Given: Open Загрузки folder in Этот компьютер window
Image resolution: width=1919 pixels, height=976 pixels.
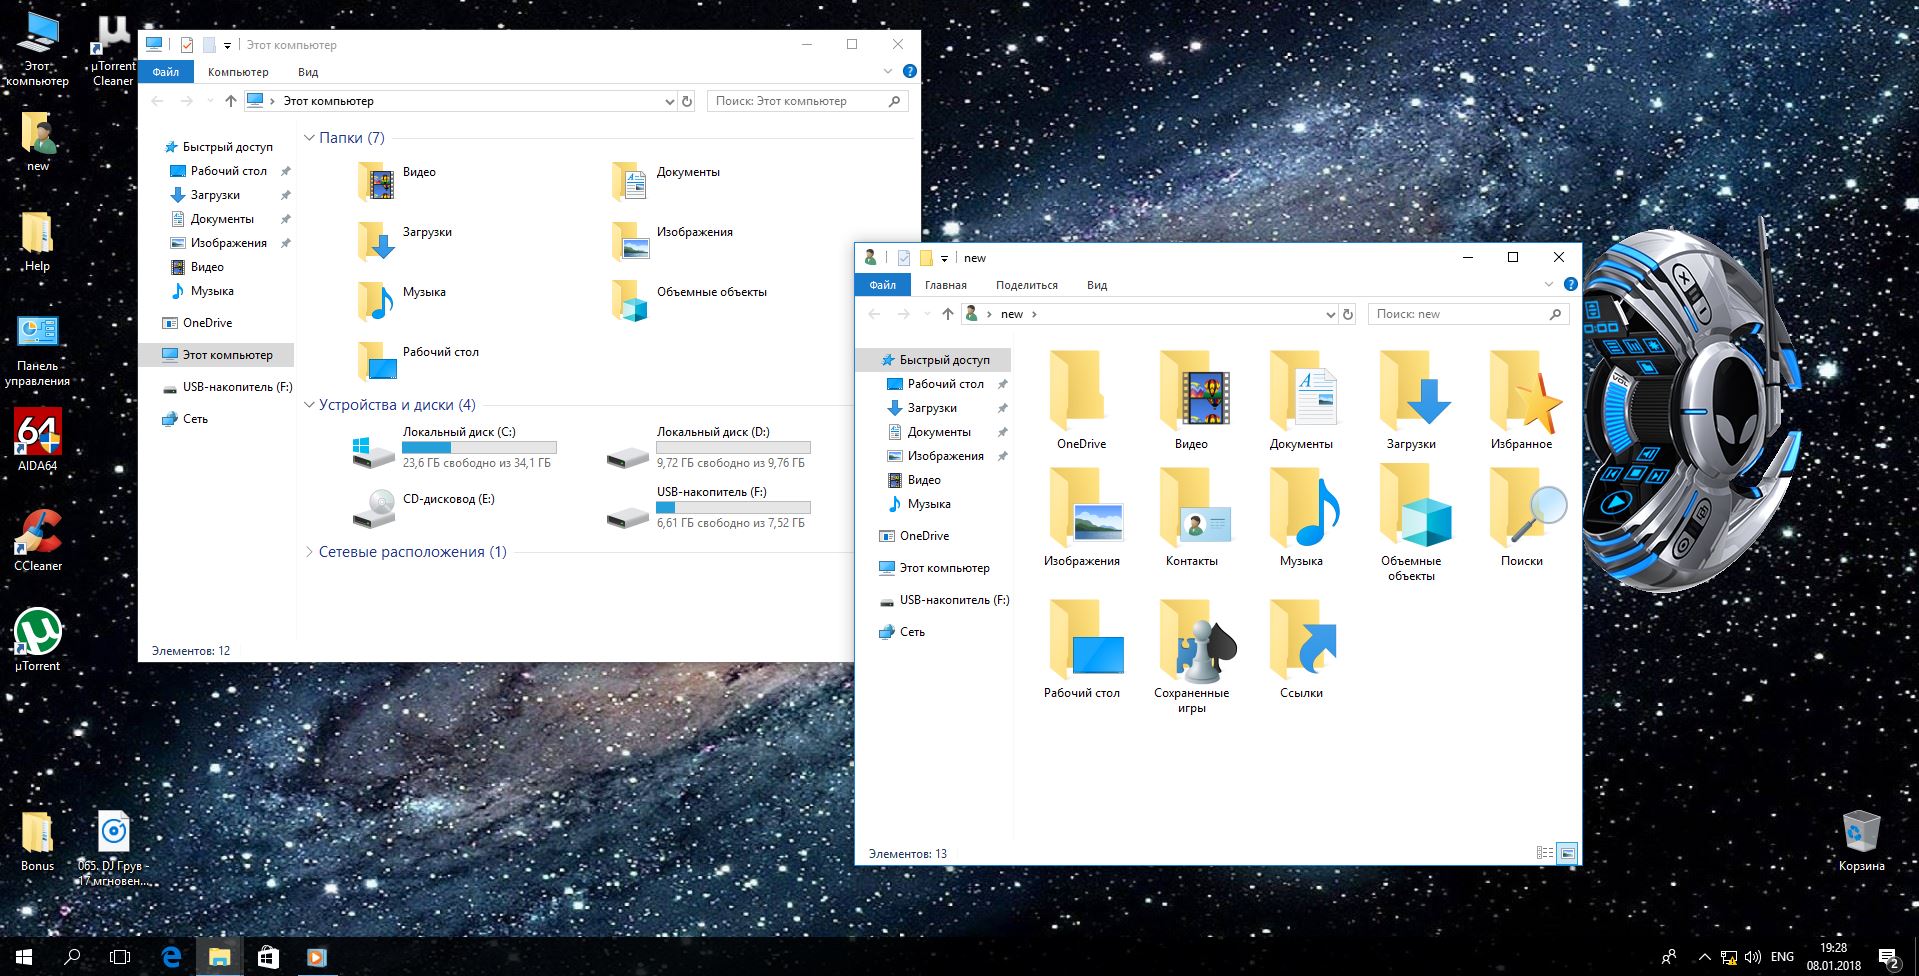Looking at the screenshot, I should tap(405, 243).
